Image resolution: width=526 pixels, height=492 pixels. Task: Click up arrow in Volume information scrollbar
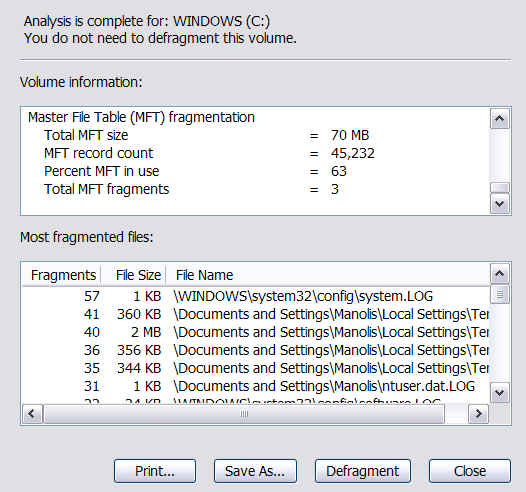tap(499, 118)
